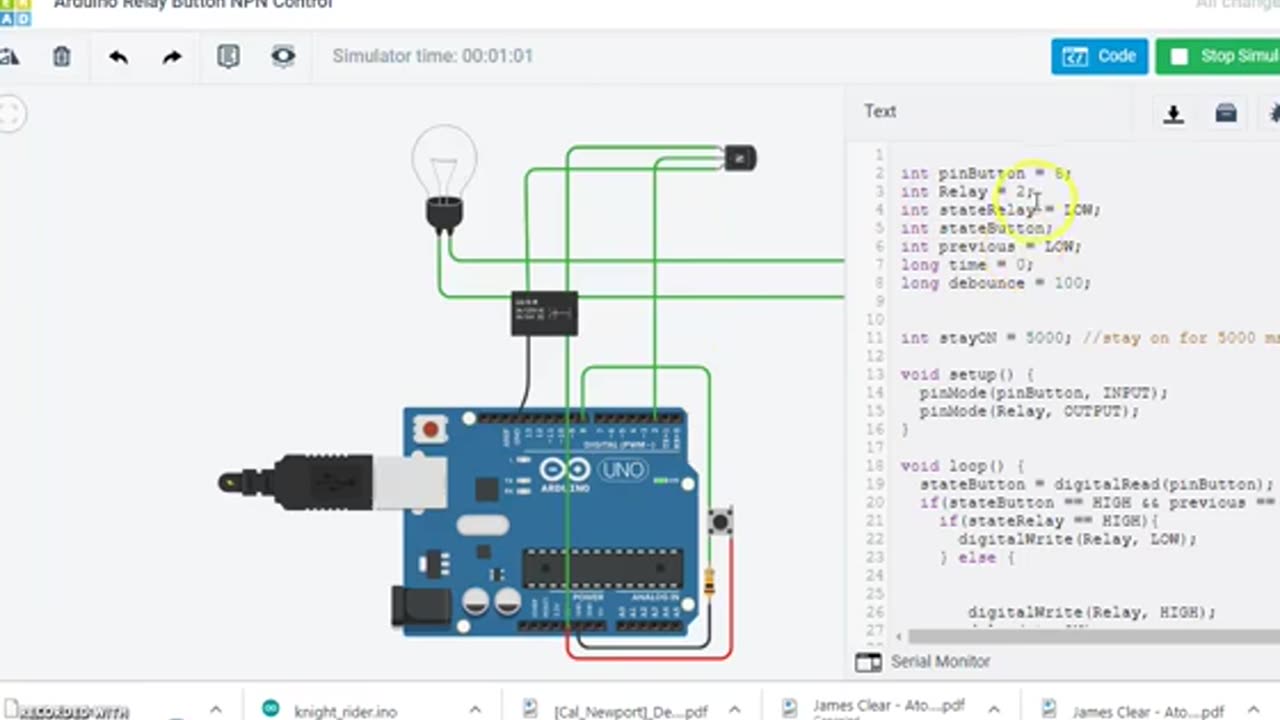Screen dimensions: 1280x720
Task: Toggle notes visibility eye icon
Action: [x=283, y=57]
